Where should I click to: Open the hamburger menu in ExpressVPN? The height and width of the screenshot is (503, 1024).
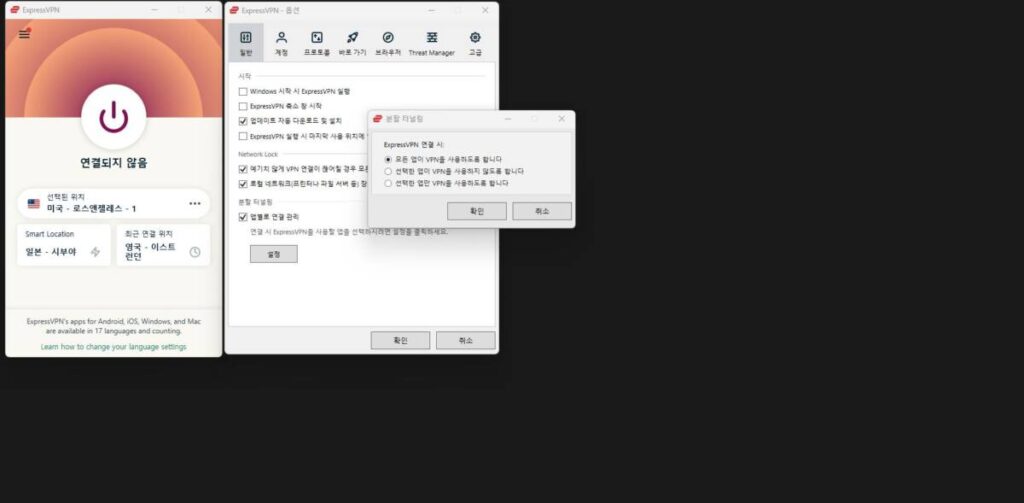24,34
